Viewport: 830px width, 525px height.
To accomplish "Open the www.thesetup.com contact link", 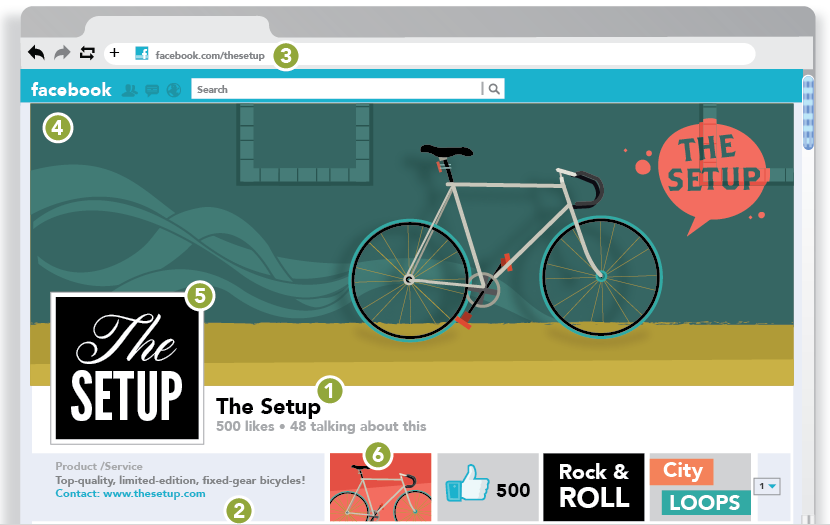I will 154,493.
